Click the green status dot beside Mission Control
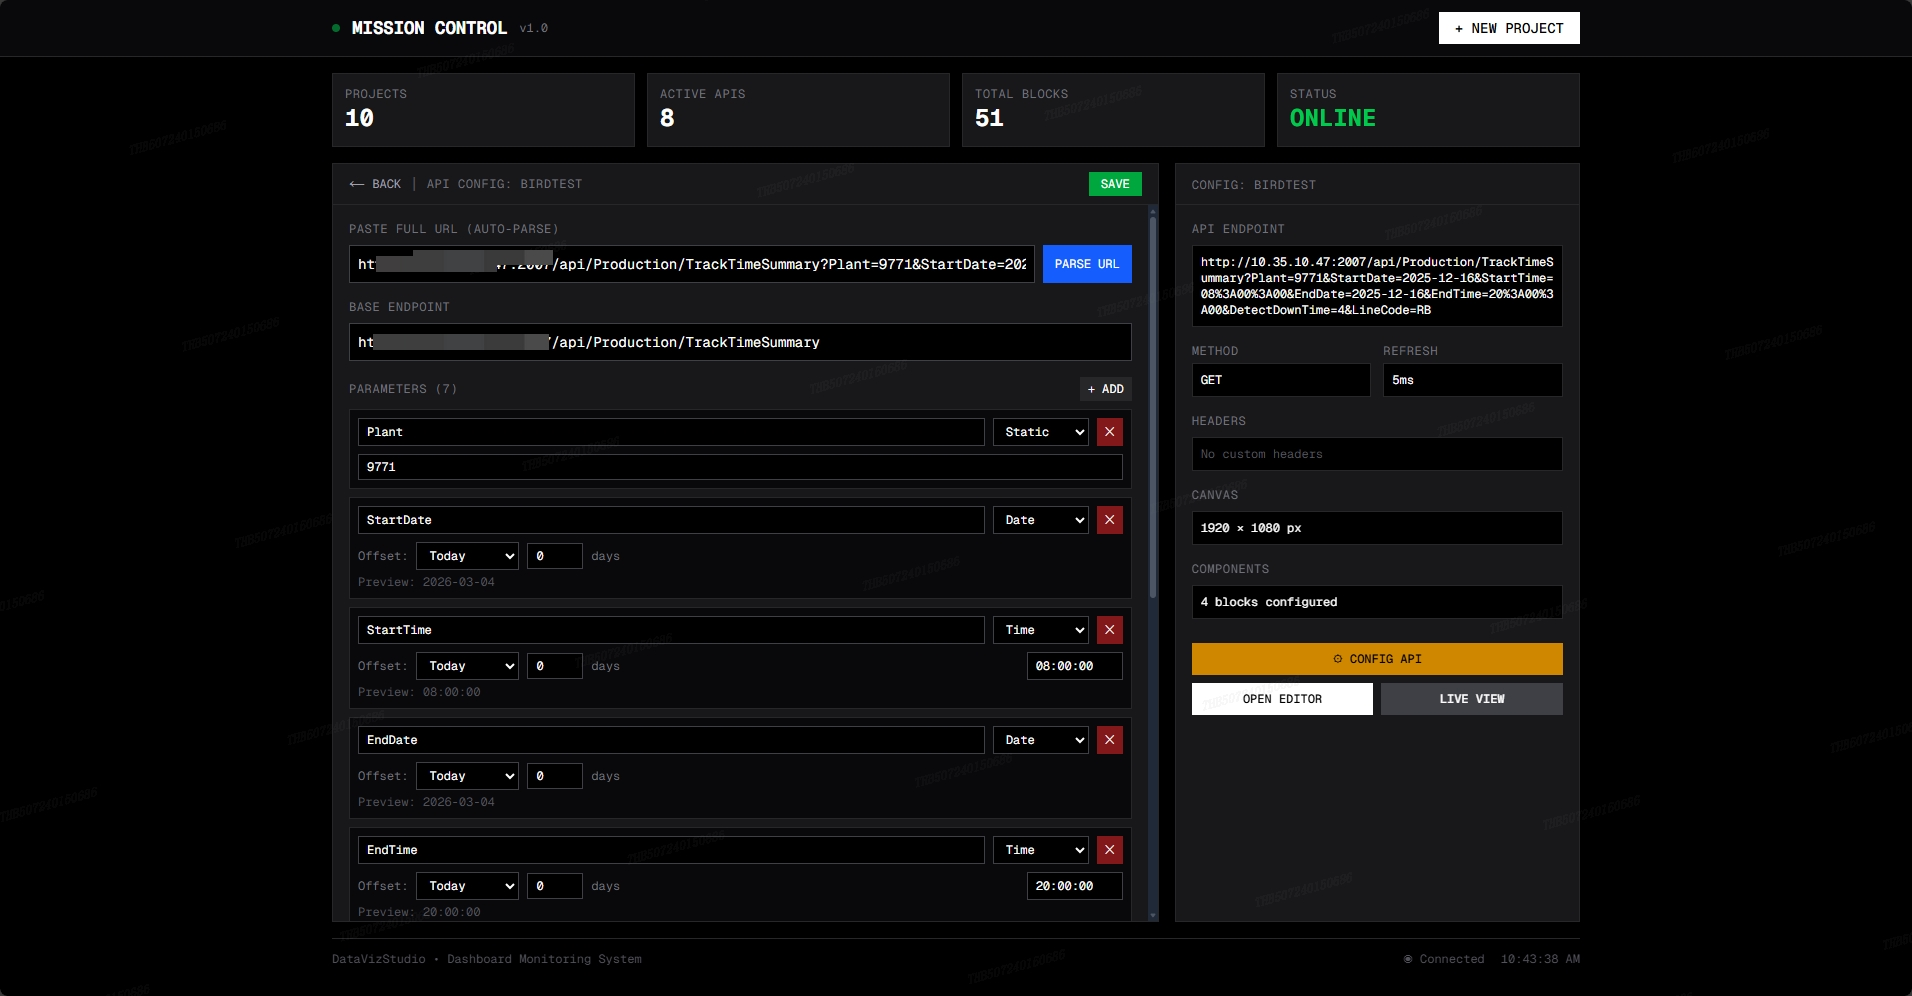The image size is (1912, 996). pos(336,28)
